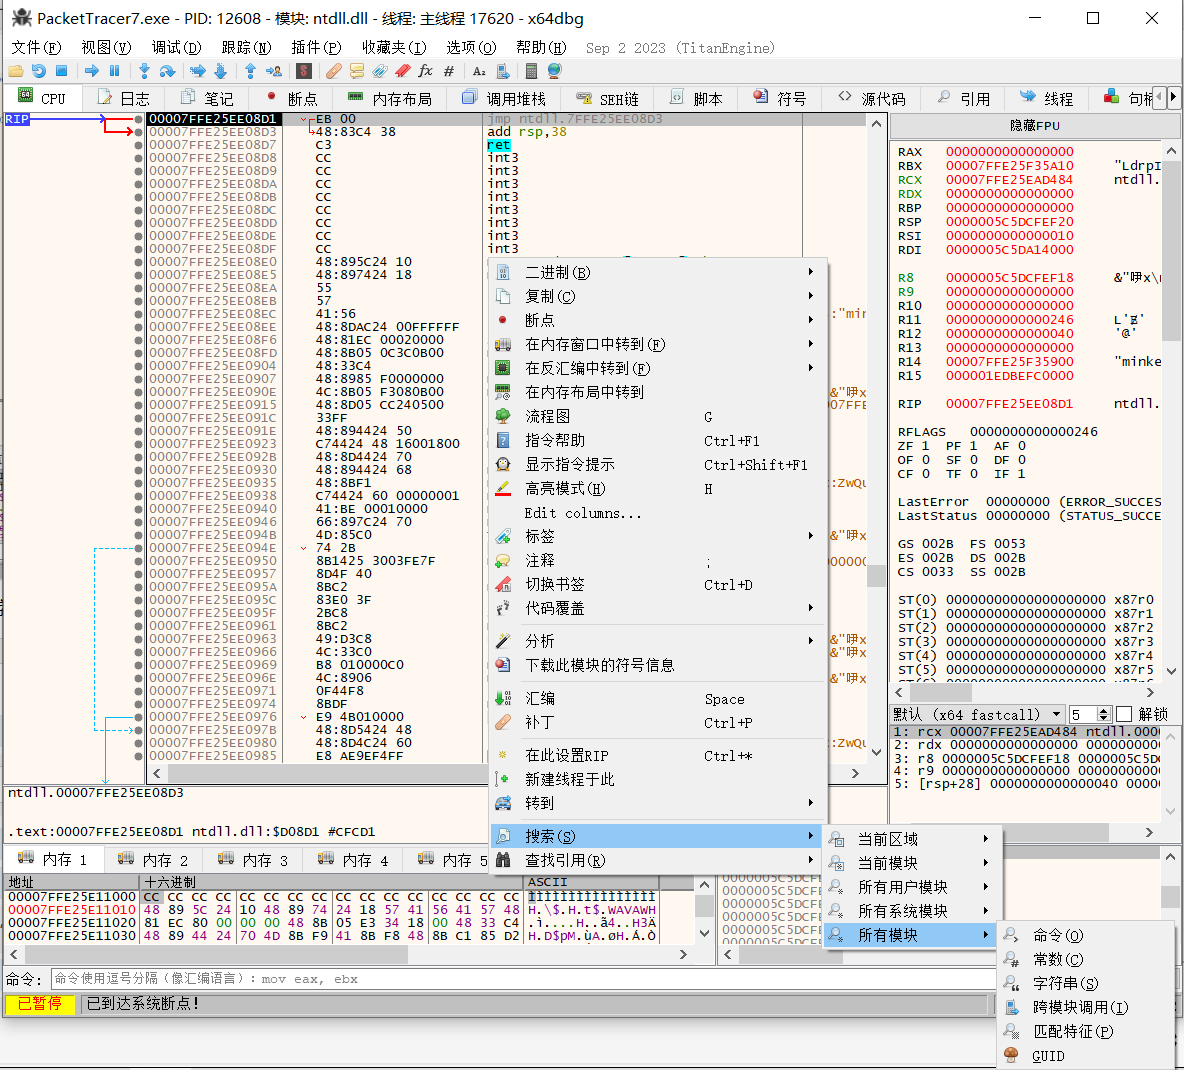Run the program with the arrow icon
1184x1070 pixels.
pyautogui.click(x=91, y=71)
